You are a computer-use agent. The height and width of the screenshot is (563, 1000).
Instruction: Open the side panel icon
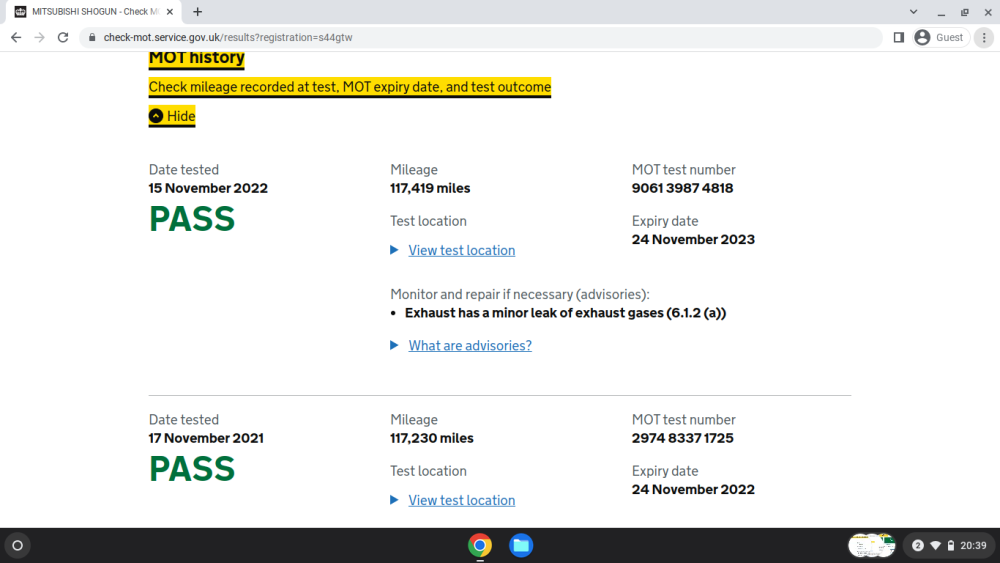[x=899, y=38]
